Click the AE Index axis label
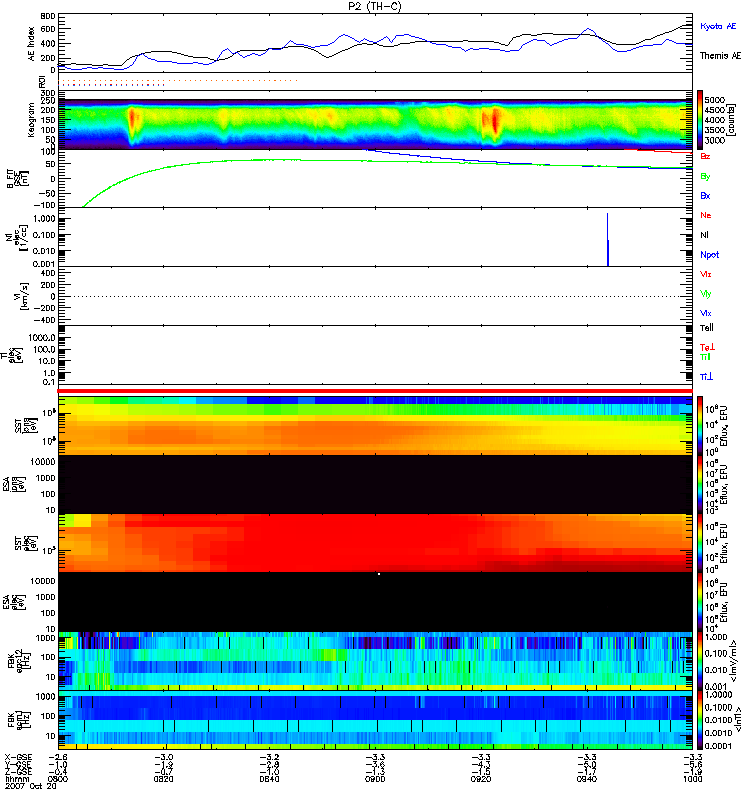The height and width of the screenshot is (800, 750). pos(32,44)
